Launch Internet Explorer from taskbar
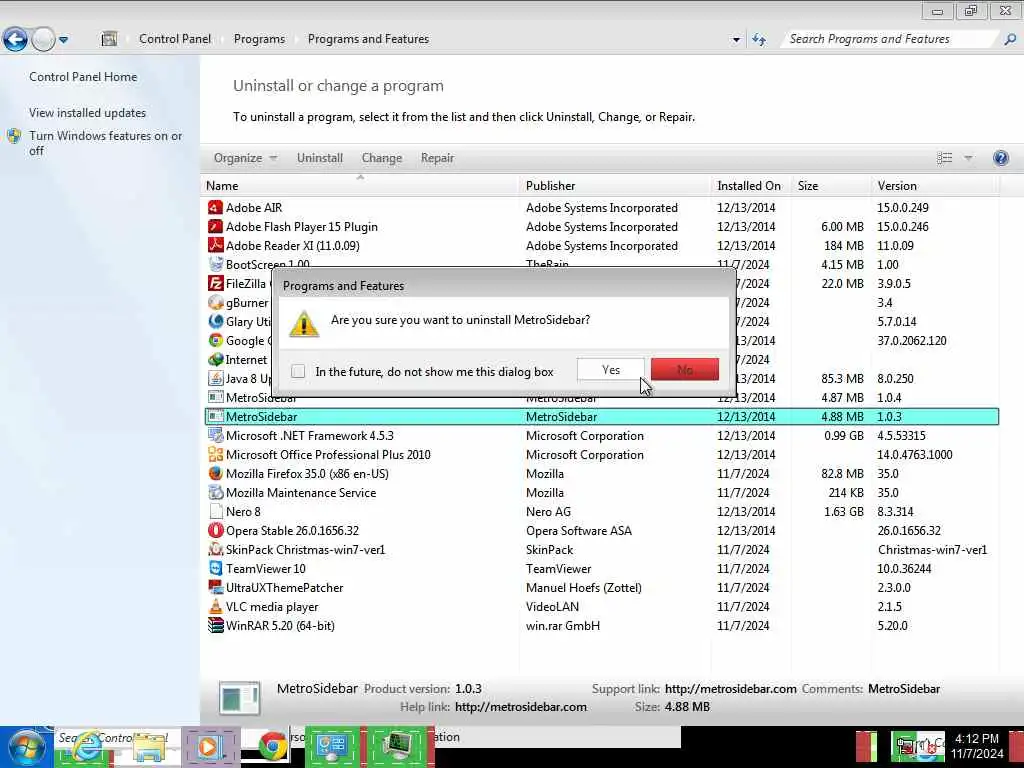The height and width of the screenshot is (768, 1024). [x=86, y=747]
